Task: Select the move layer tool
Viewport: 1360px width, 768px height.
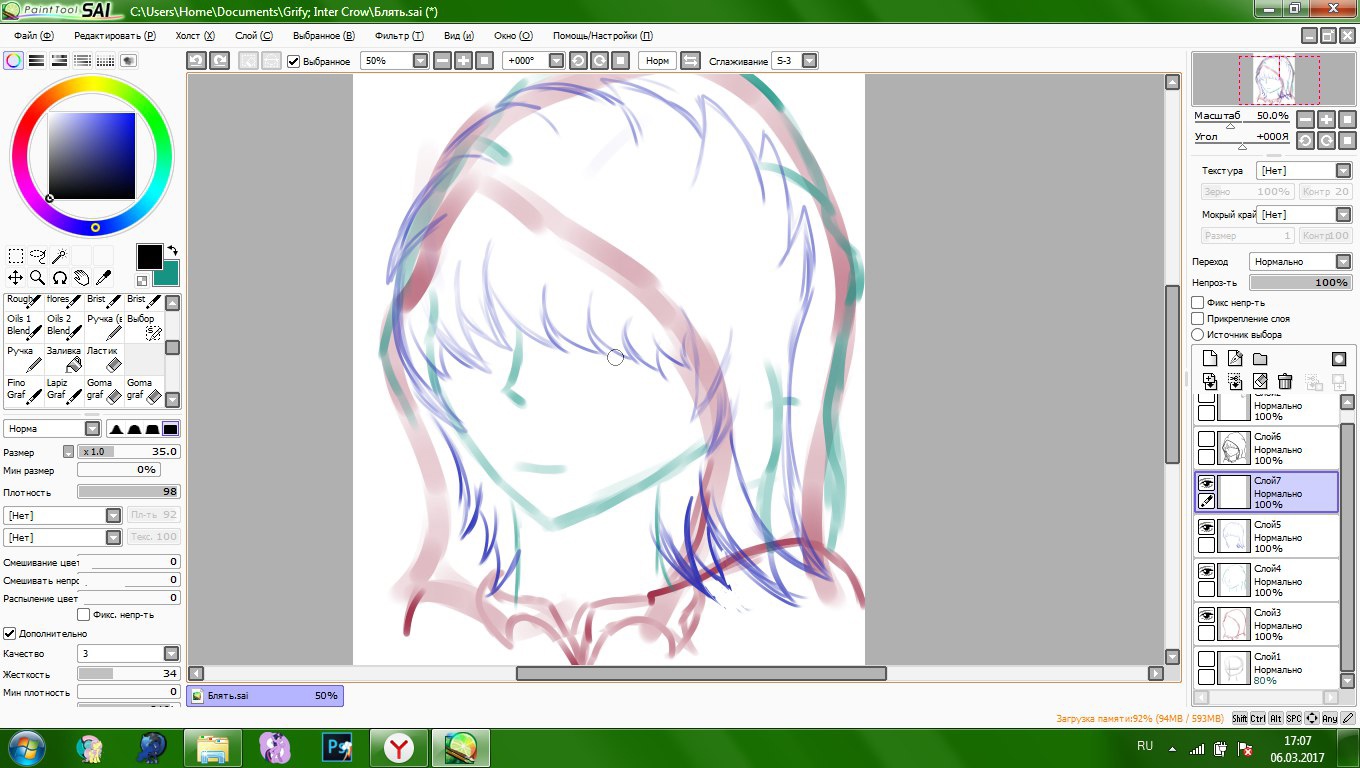Action: (x=16, y=278)
